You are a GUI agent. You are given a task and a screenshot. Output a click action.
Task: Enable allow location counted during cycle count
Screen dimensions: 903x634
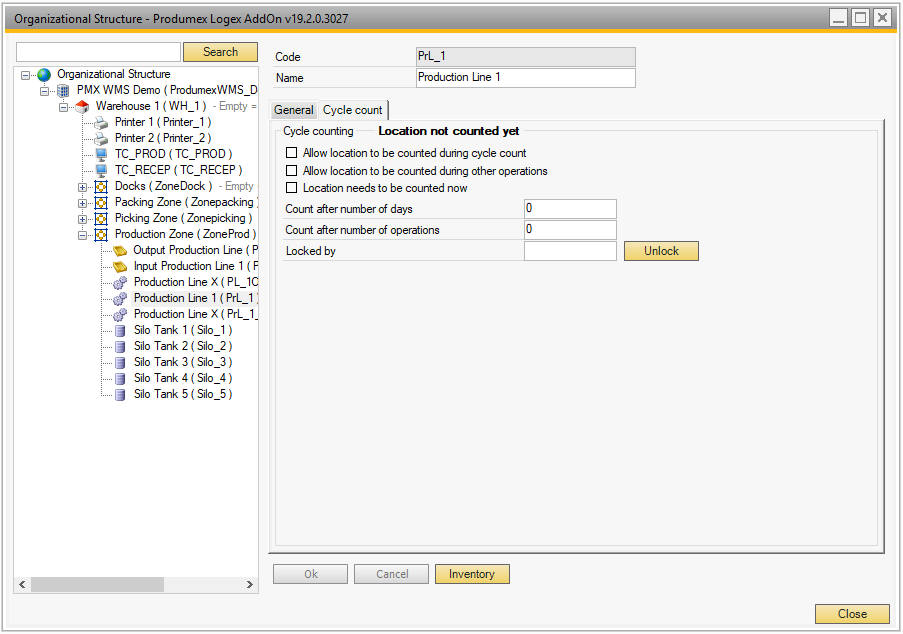pos(292,154)
